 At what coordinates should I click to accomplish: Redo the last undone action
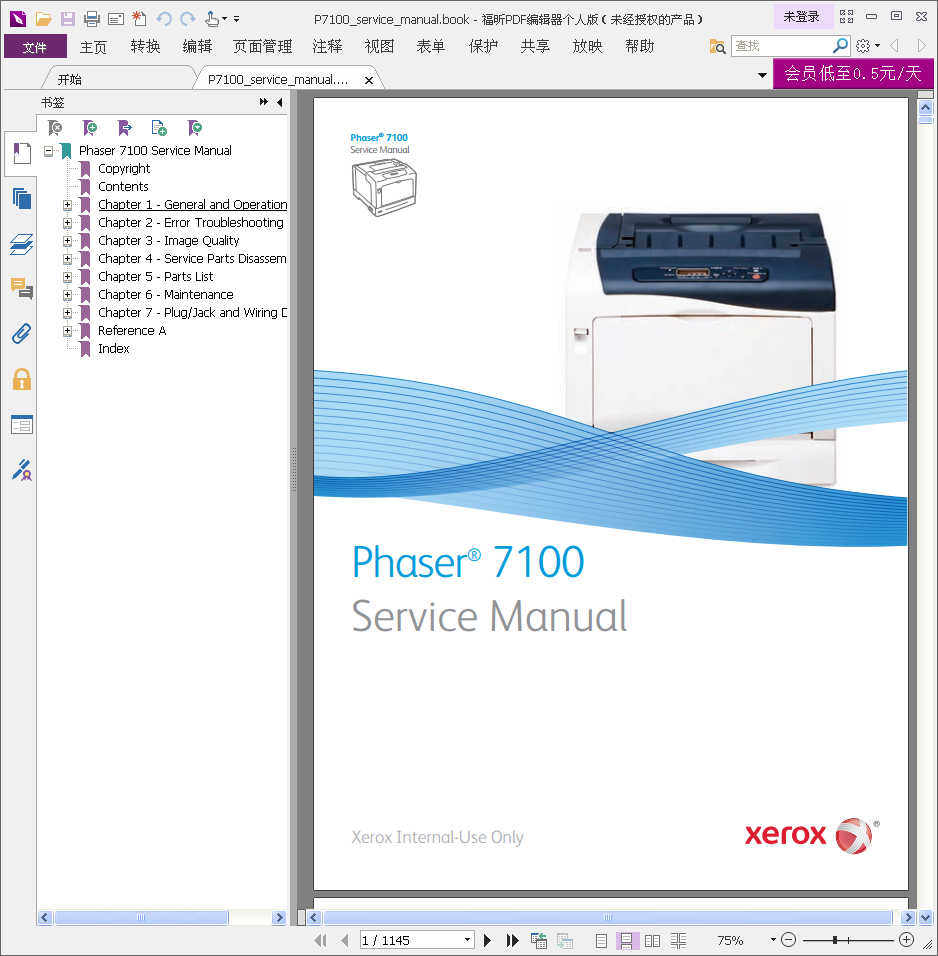click(188, 19)
